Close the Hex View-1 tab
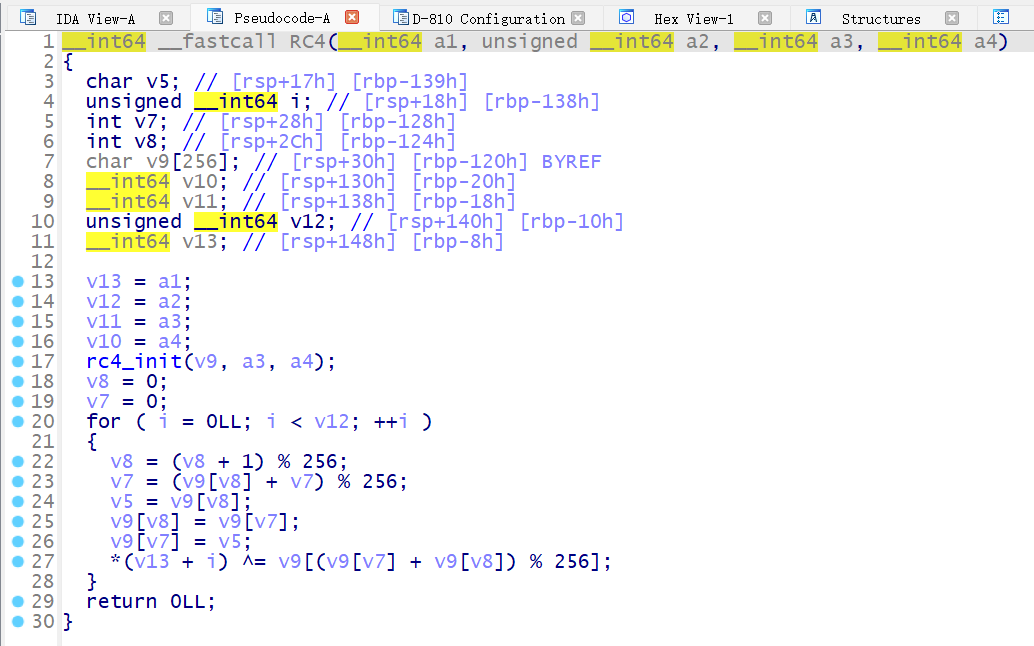The height and width of the screenshot is (646, 1034). coord(765,18)
